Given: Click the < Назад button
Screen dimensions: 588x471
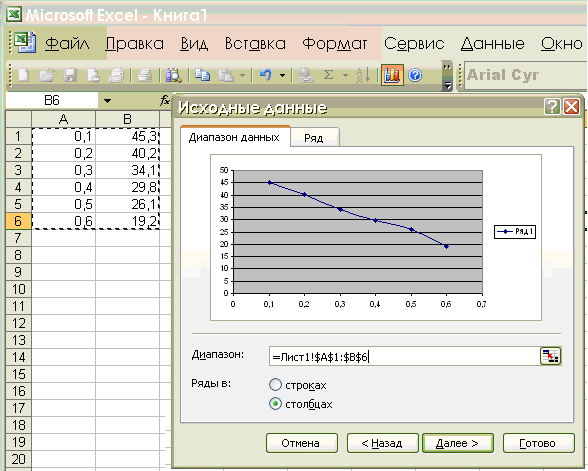Looking at the screenshot, I should click(x=382, y=443).
